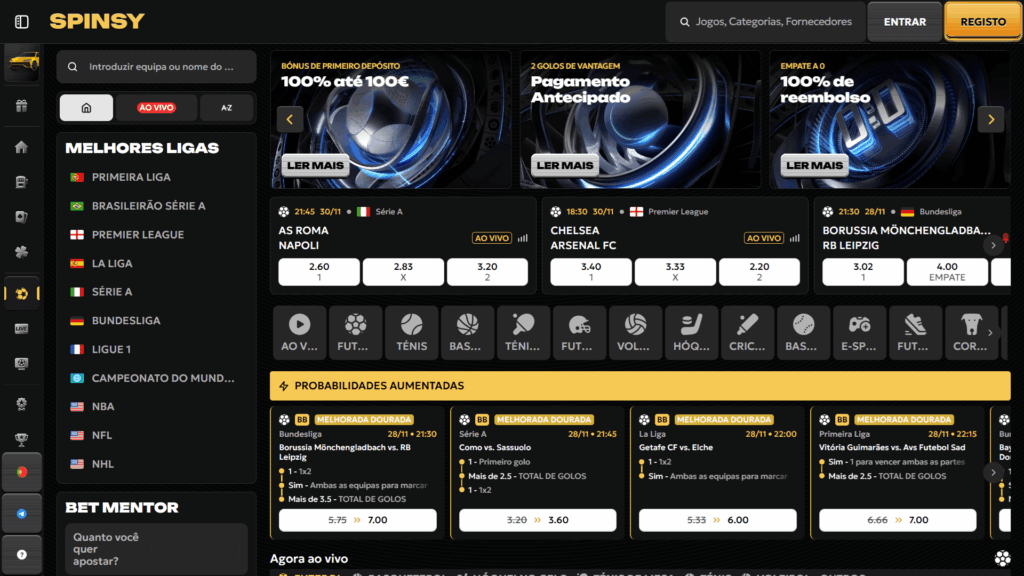Select the hockey stick sport category icon

pyautogui.click(x=691, y=332)
